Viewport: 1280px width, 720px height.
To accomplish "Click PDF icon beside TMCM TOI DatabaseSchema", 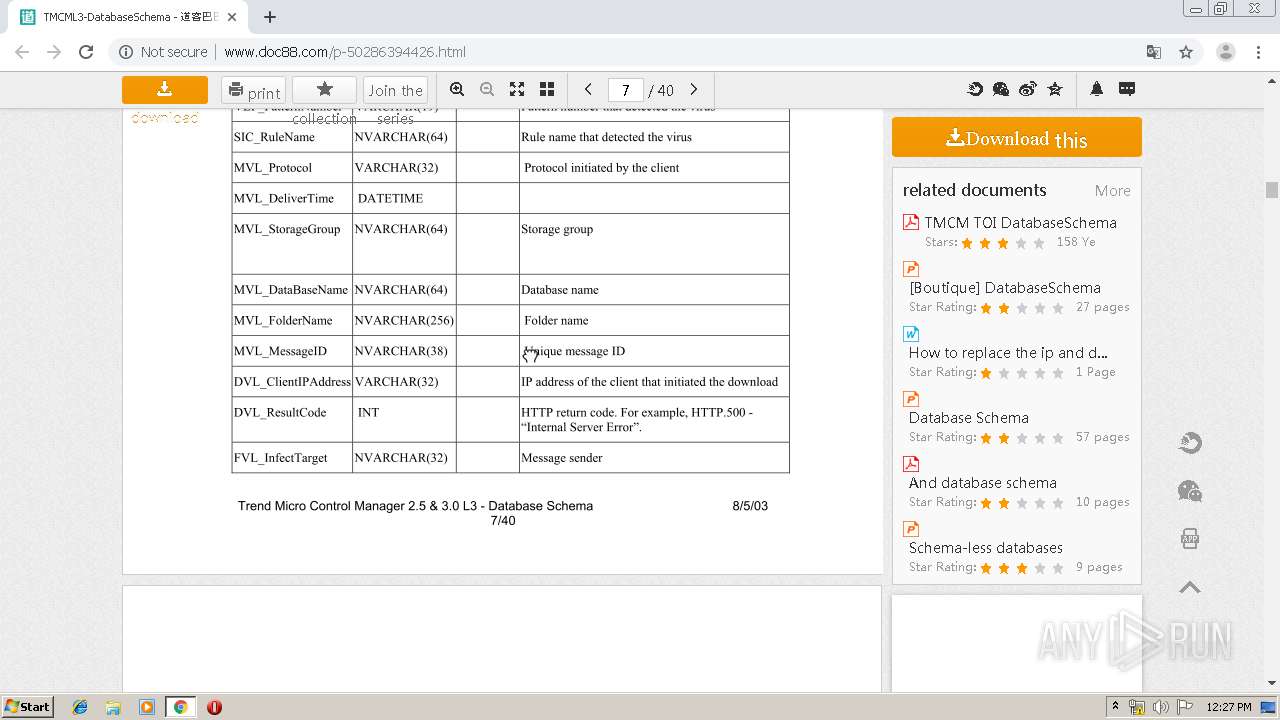I will click(x=911, y=222).
